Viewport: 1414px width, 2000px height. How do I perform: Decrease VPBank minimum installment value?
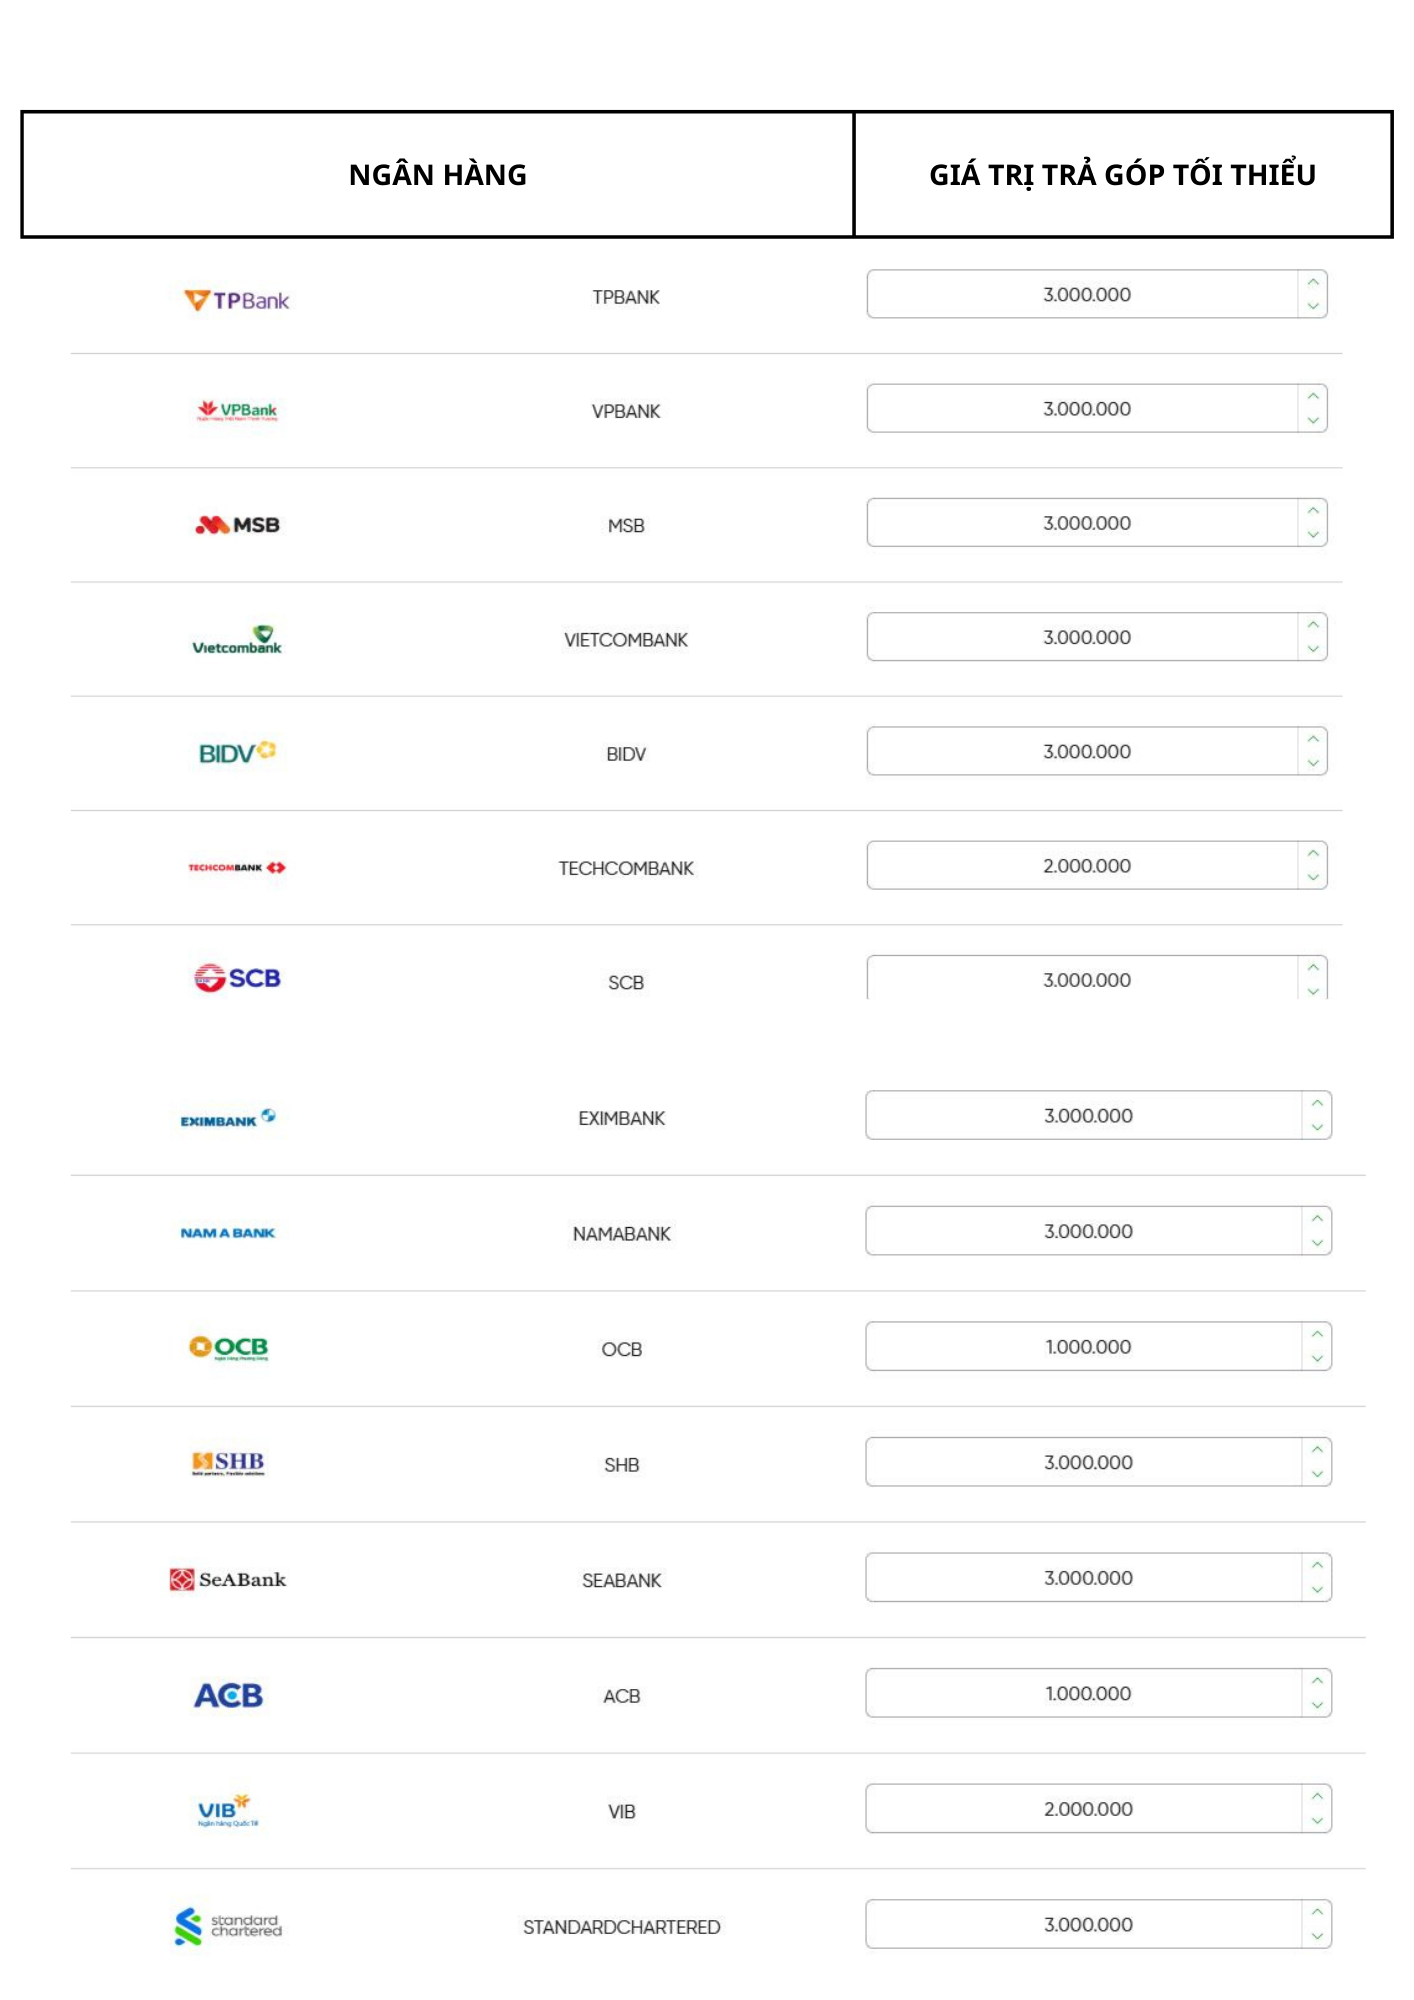click(1313, 421)
